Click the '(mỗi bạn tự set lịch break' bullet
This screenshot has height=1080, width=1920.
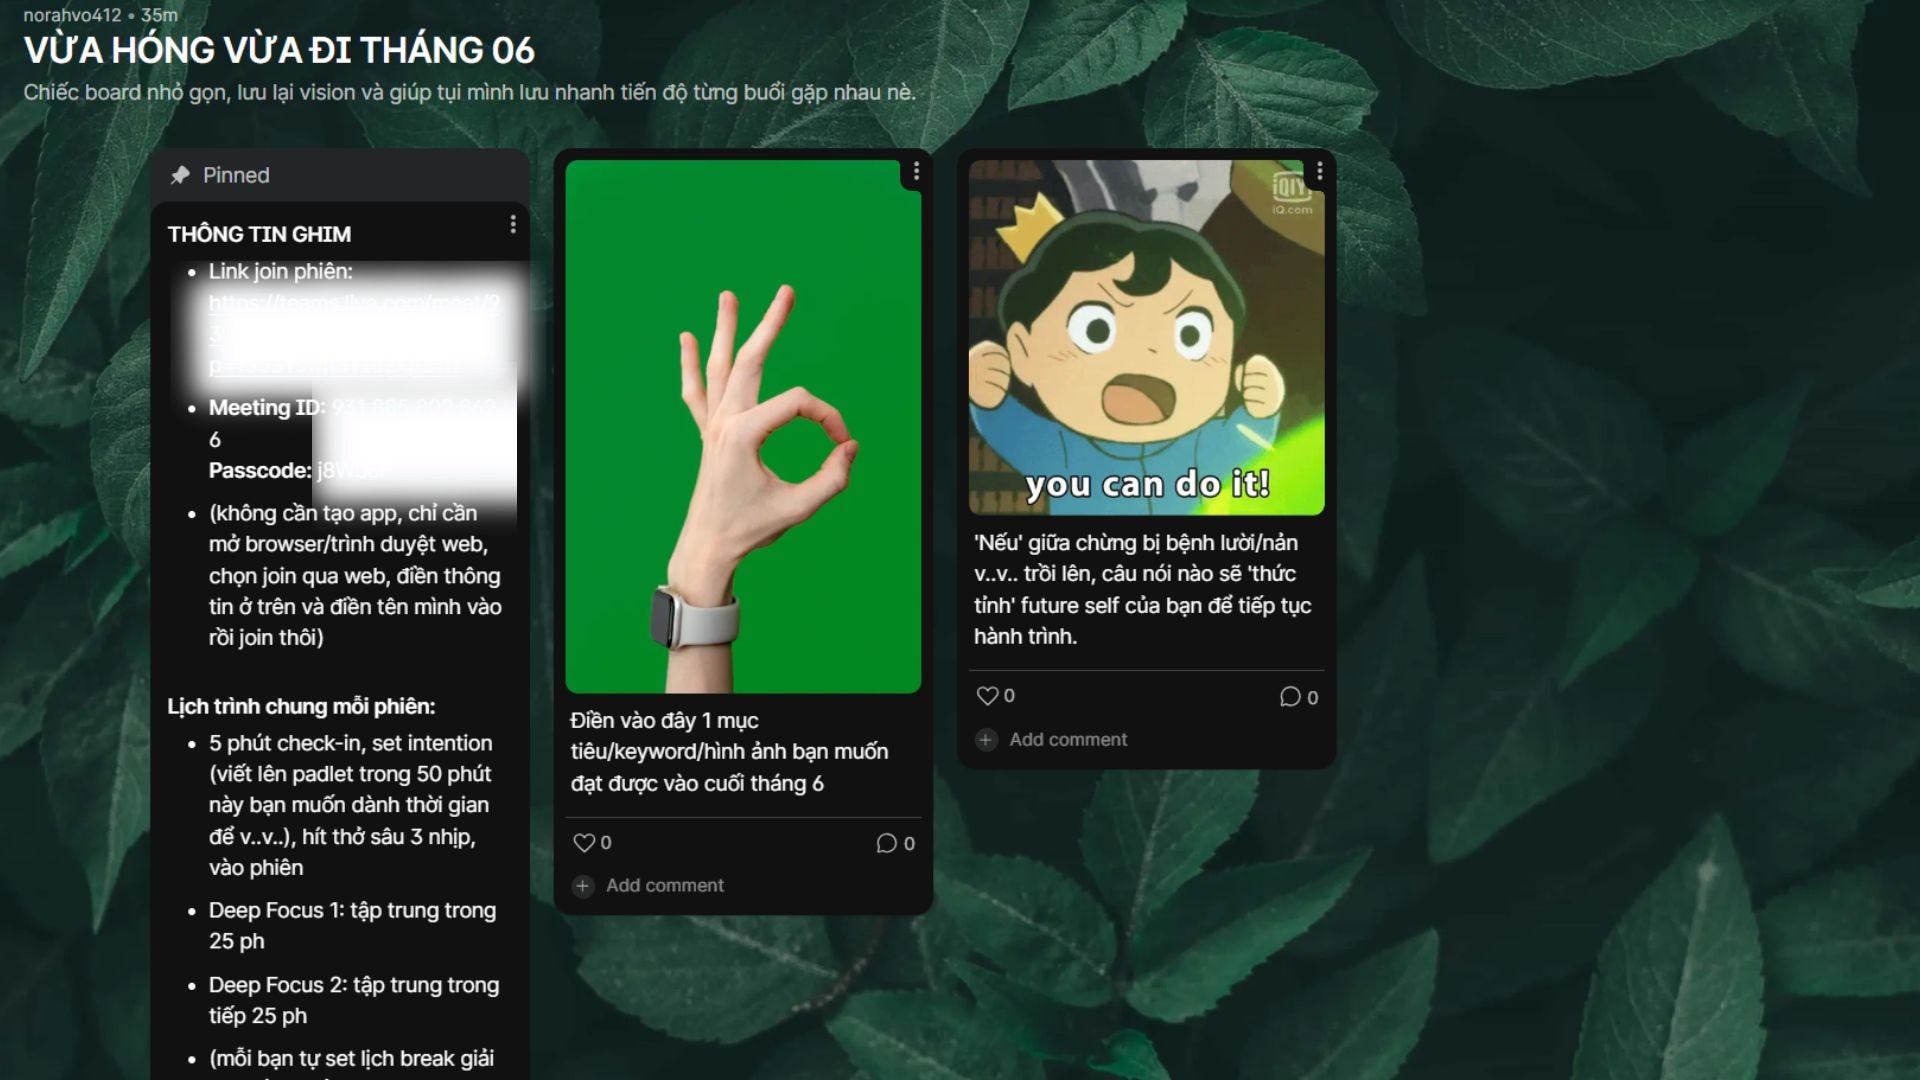click(351, 1059)
